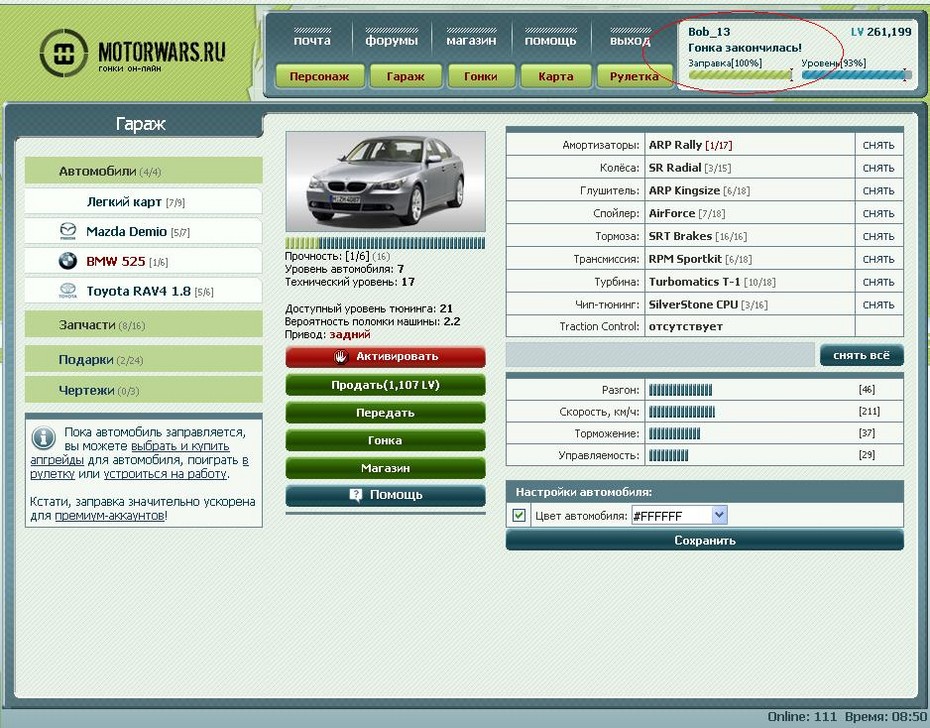Switch to the Персонаж tab
This screenshot has width=930, height=728.
point(319,77)
